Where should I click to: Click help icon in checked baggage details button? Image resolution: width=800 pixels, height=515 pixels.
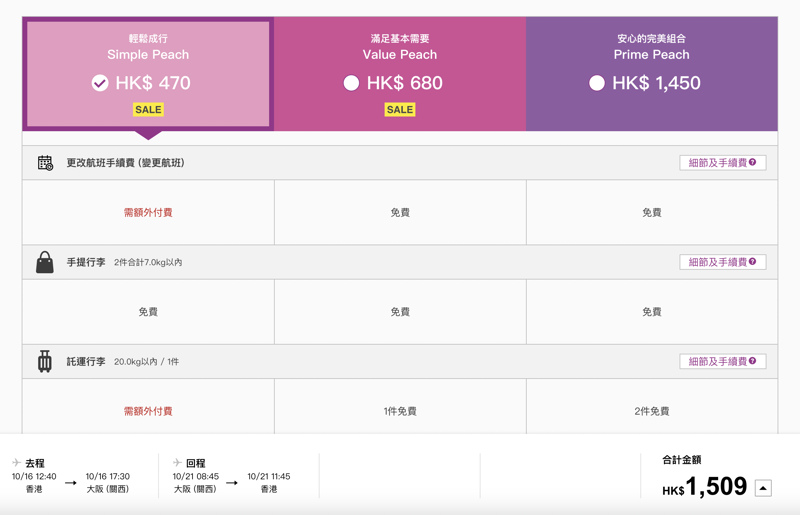pyautogui.click(x=753, y=361)
